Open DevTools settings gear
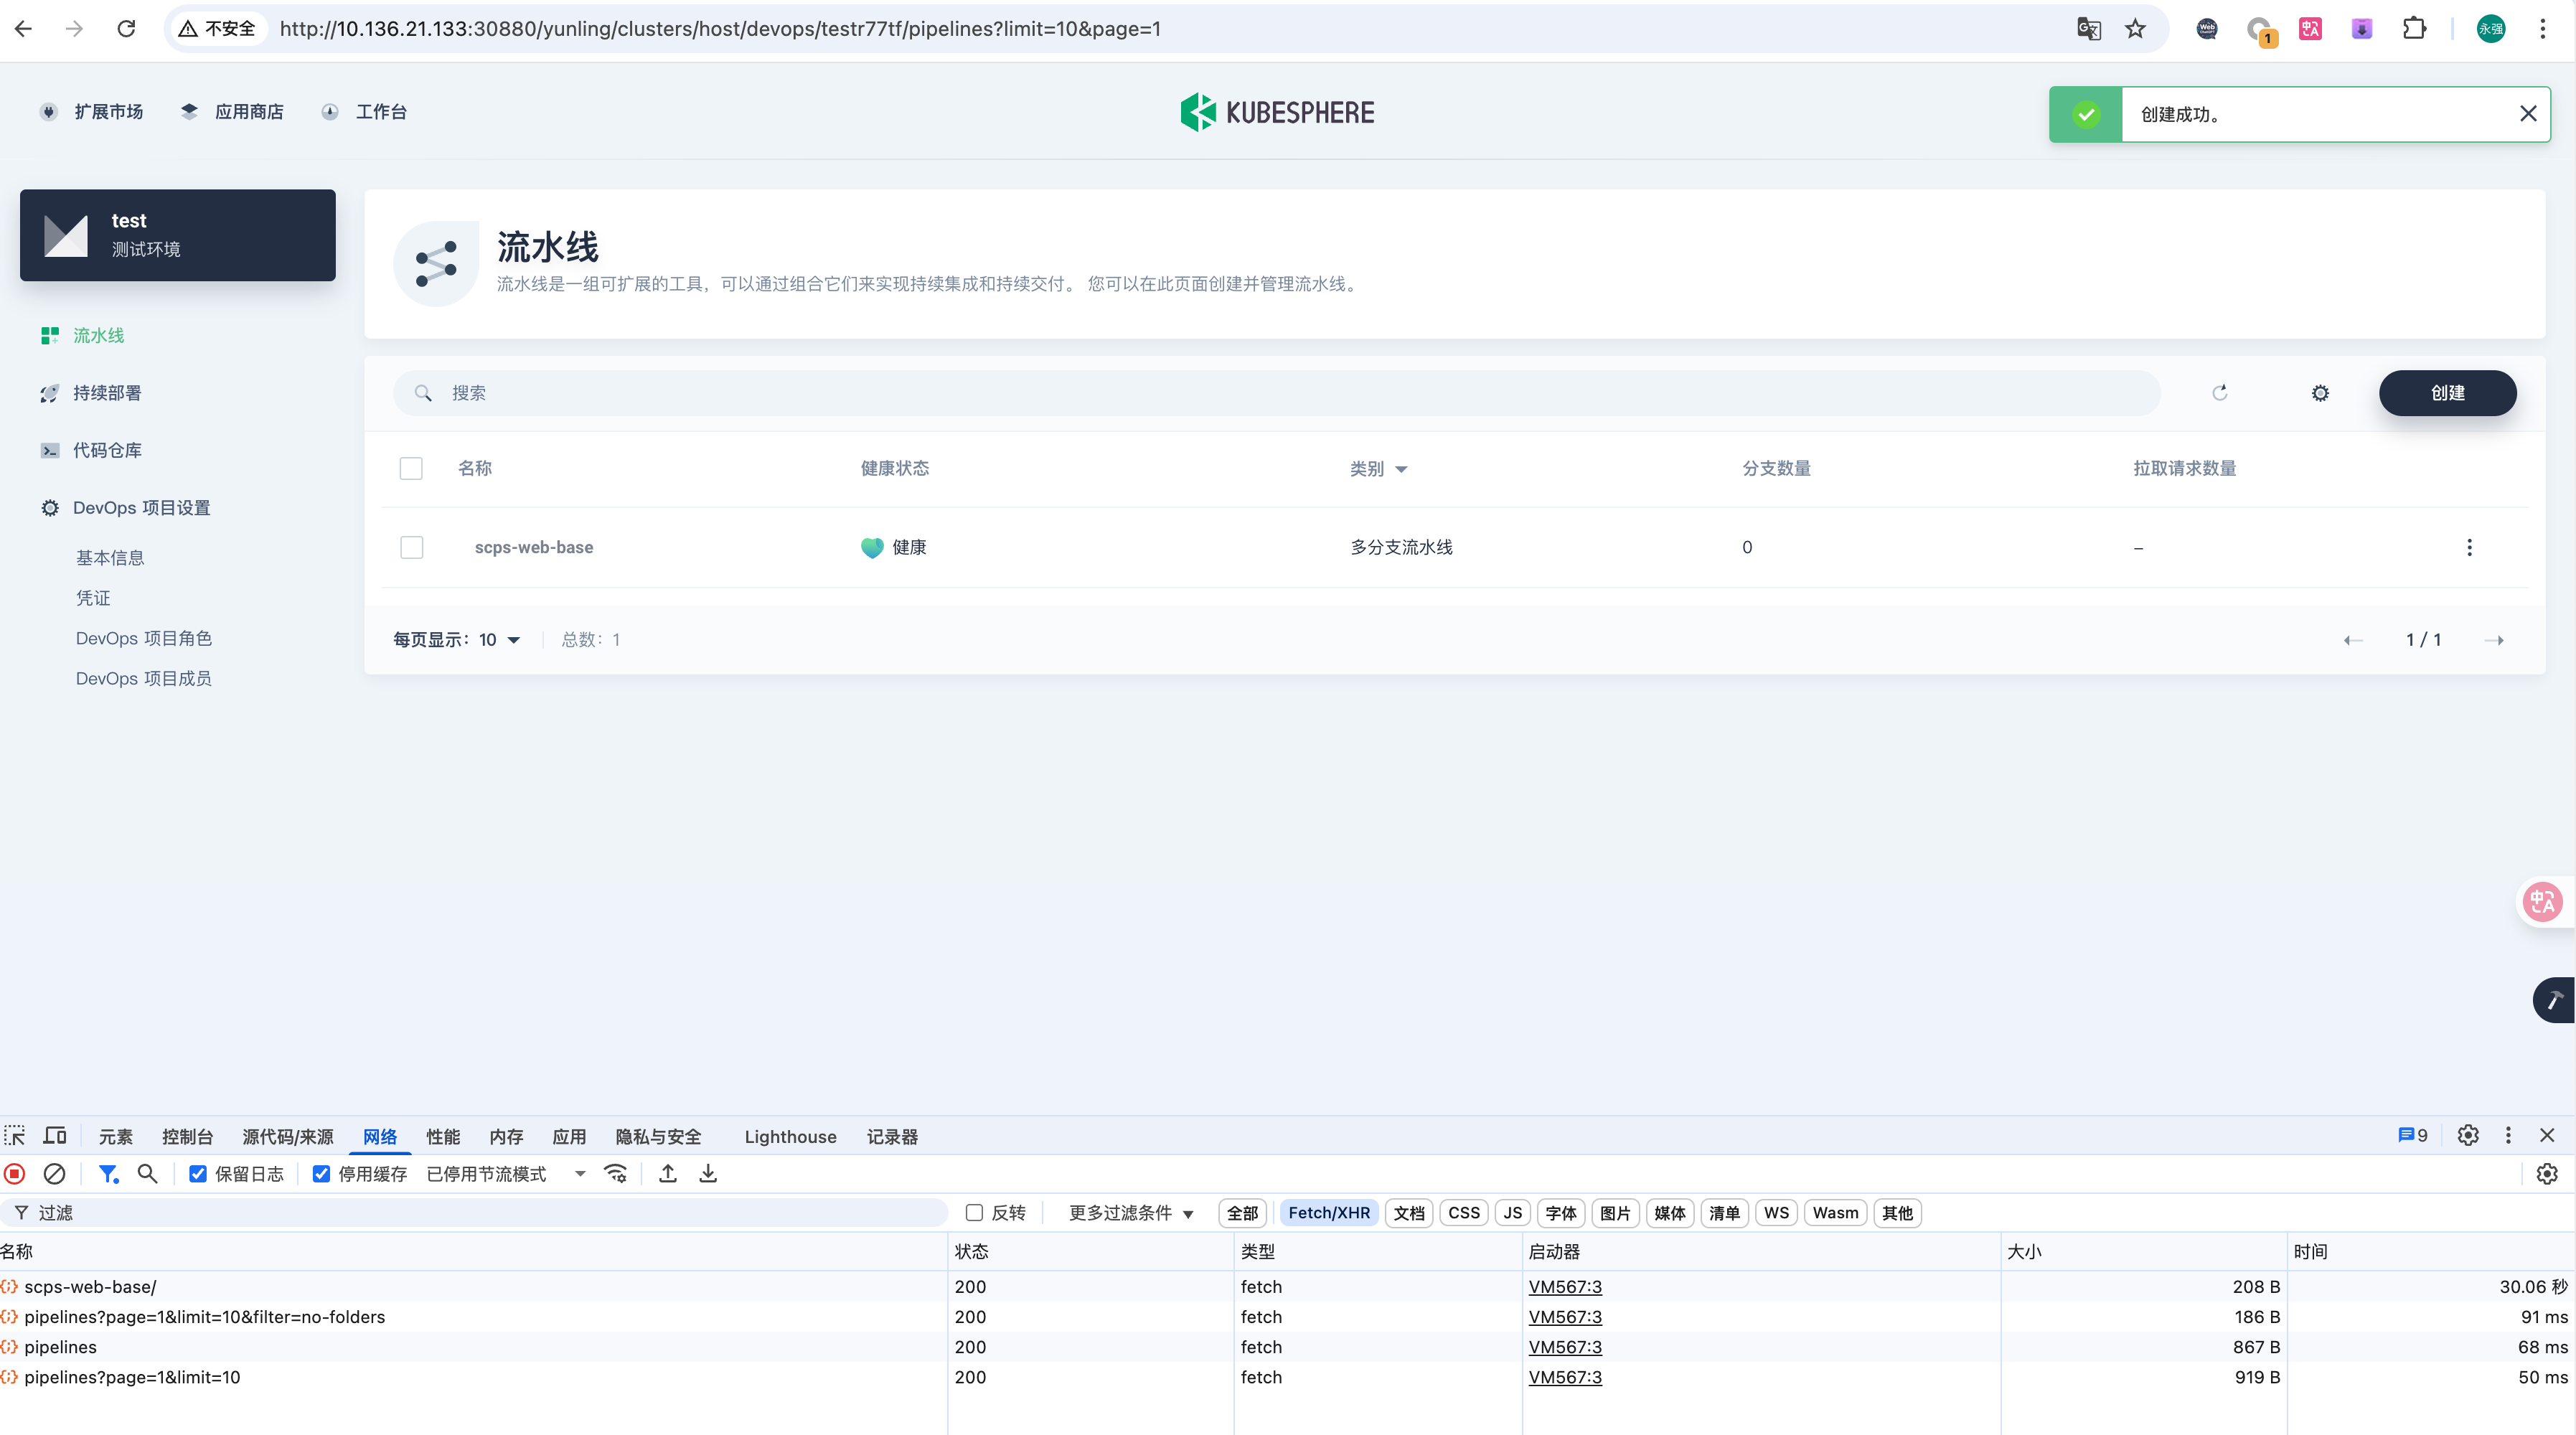 [2468, 1136]
